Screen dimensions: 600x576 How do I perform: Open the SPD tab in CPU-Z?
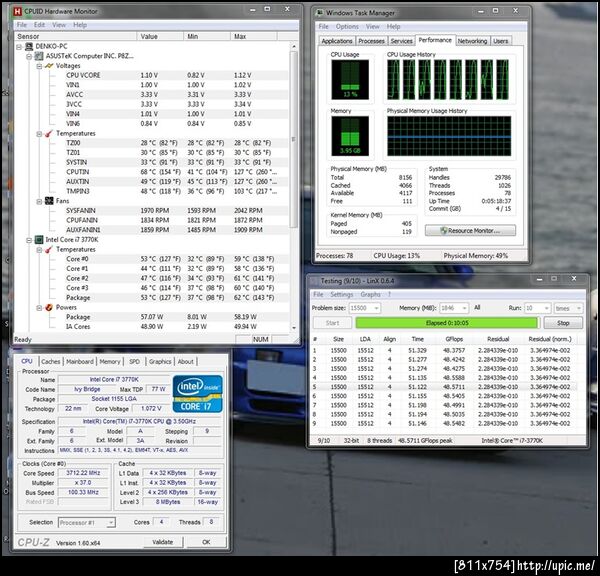click(x=134, y=362)
